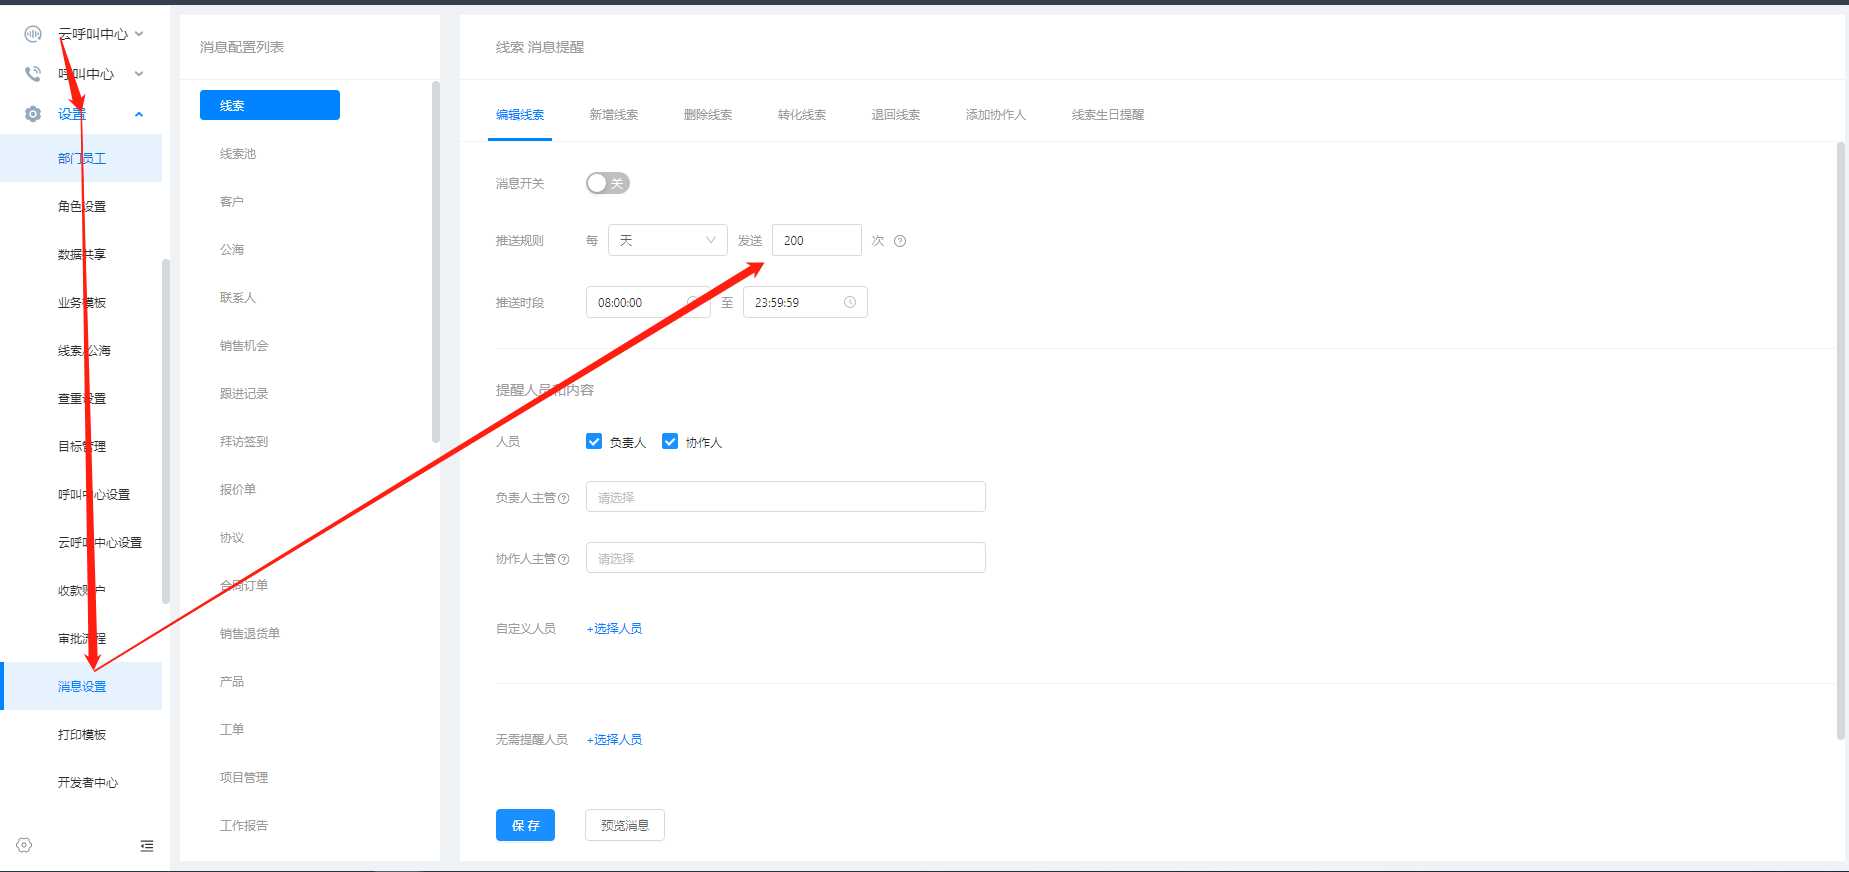Switch to the 线索生日提醒 tab
The image size is (1849, 872).
[1108, 115]
